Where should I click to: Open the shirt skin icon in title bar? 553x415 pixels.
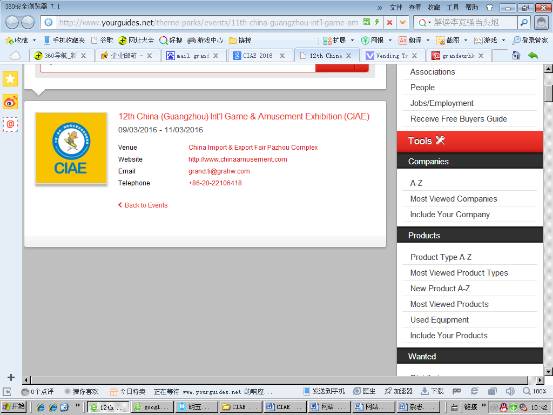point(489,7)
